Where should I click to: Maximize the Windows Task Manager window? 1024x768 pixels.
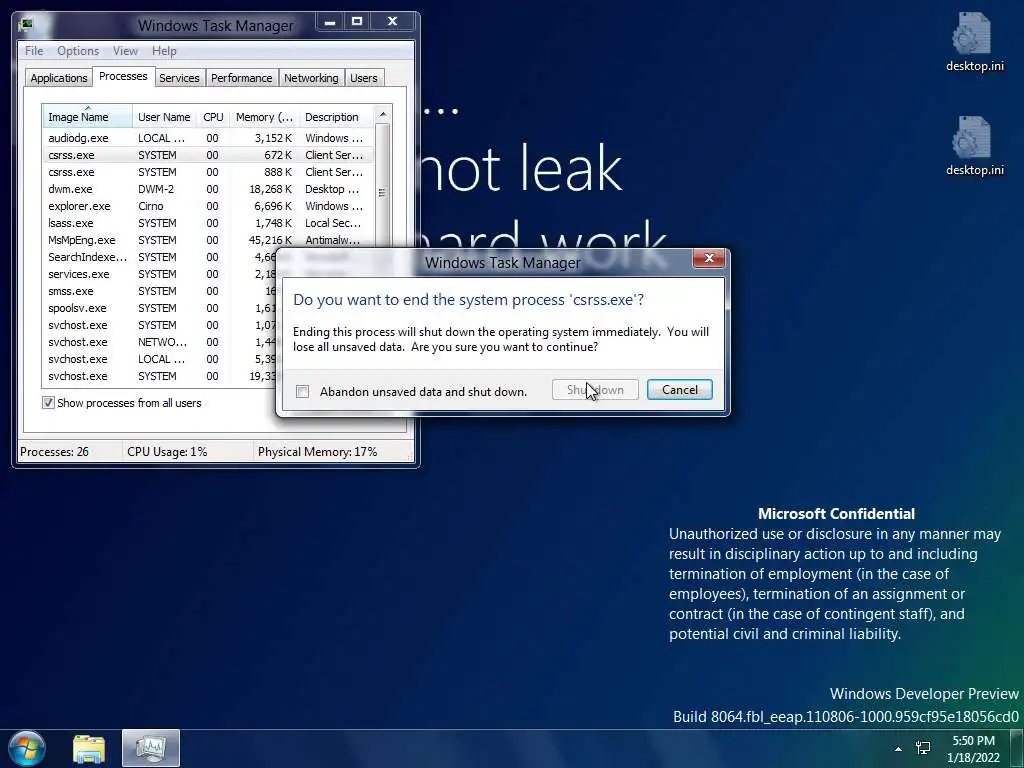(357, 22)
